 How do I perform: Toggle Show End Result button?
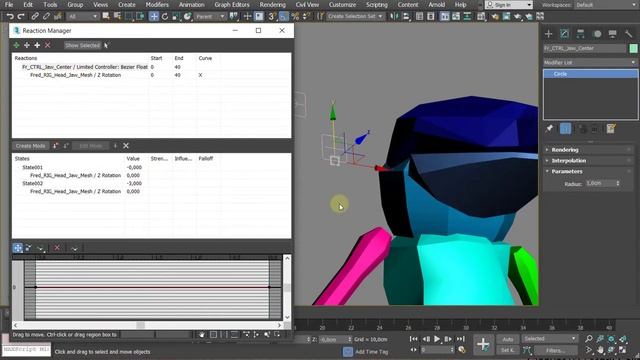pyautogui.click(x=565, y=129)
